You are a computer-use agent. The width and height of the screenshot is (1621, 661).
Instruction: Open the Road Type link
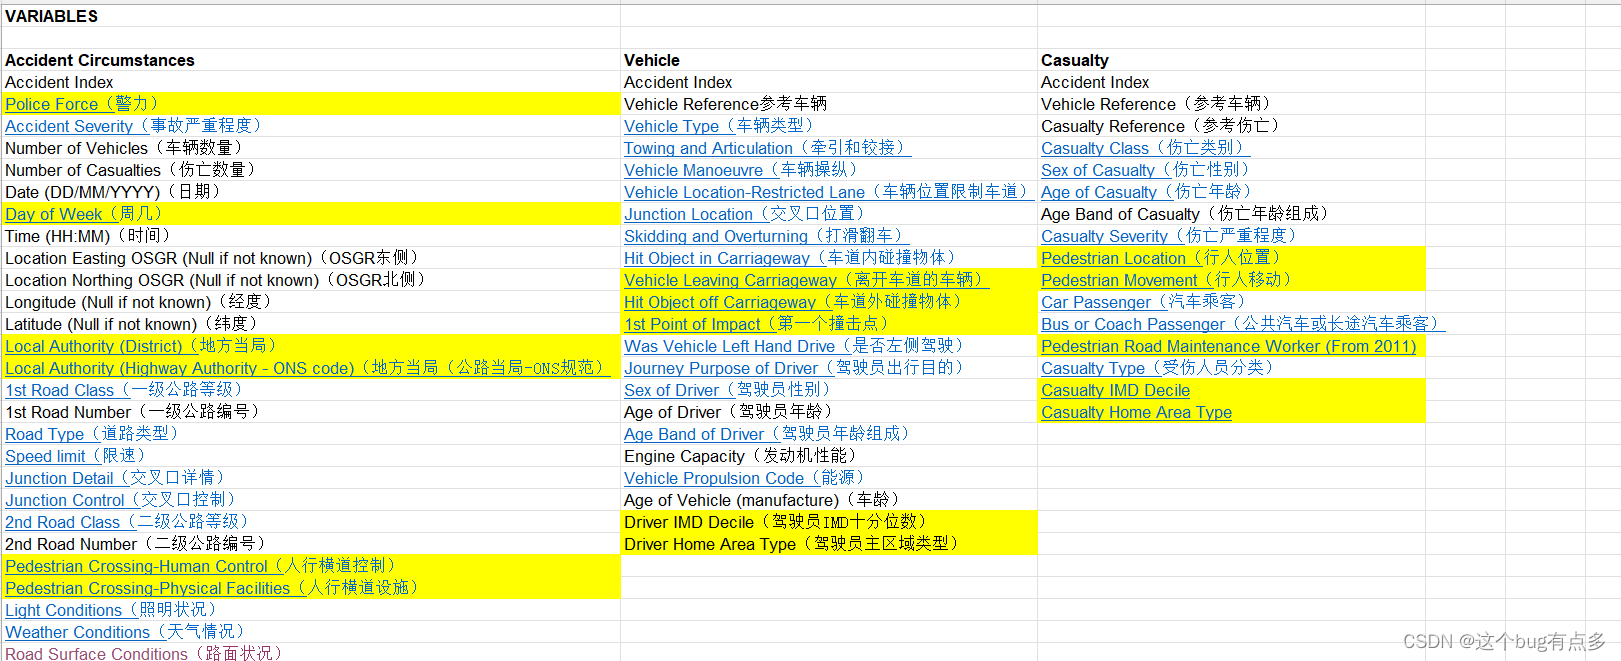pos(92,434)
